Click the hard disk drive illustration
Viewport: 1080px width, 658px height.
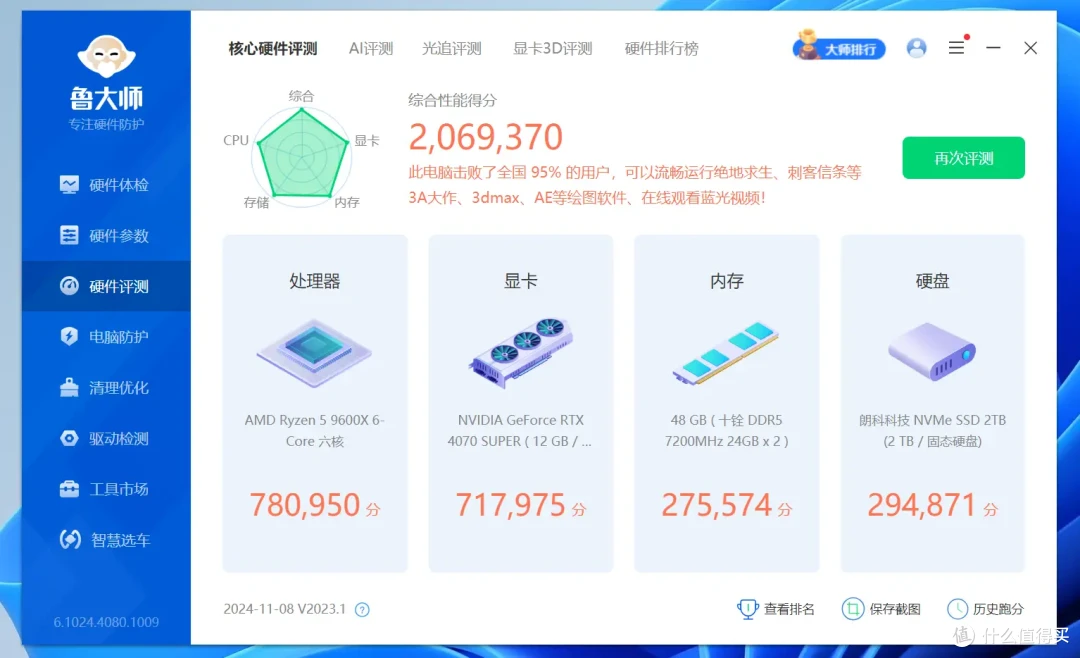(x=932, y=351)
